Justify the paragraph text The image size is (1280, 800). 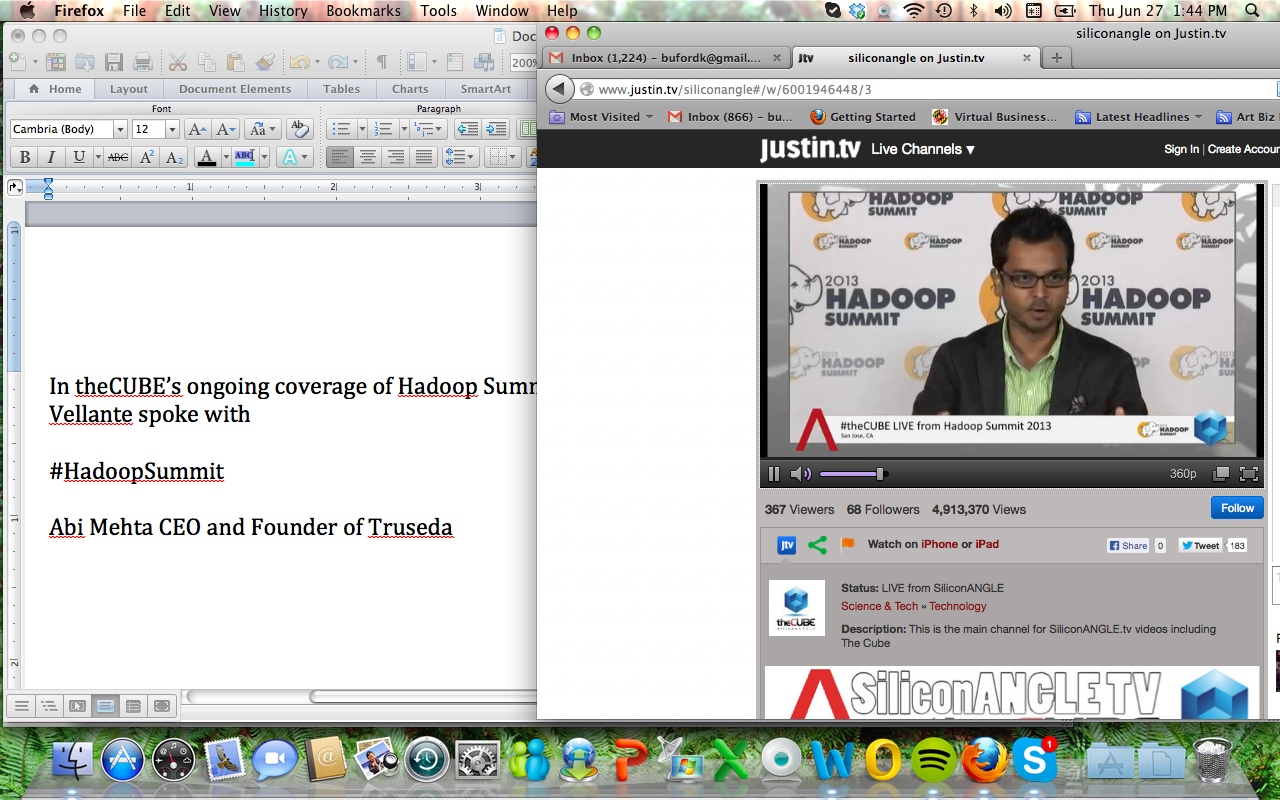tap(424, 157)
